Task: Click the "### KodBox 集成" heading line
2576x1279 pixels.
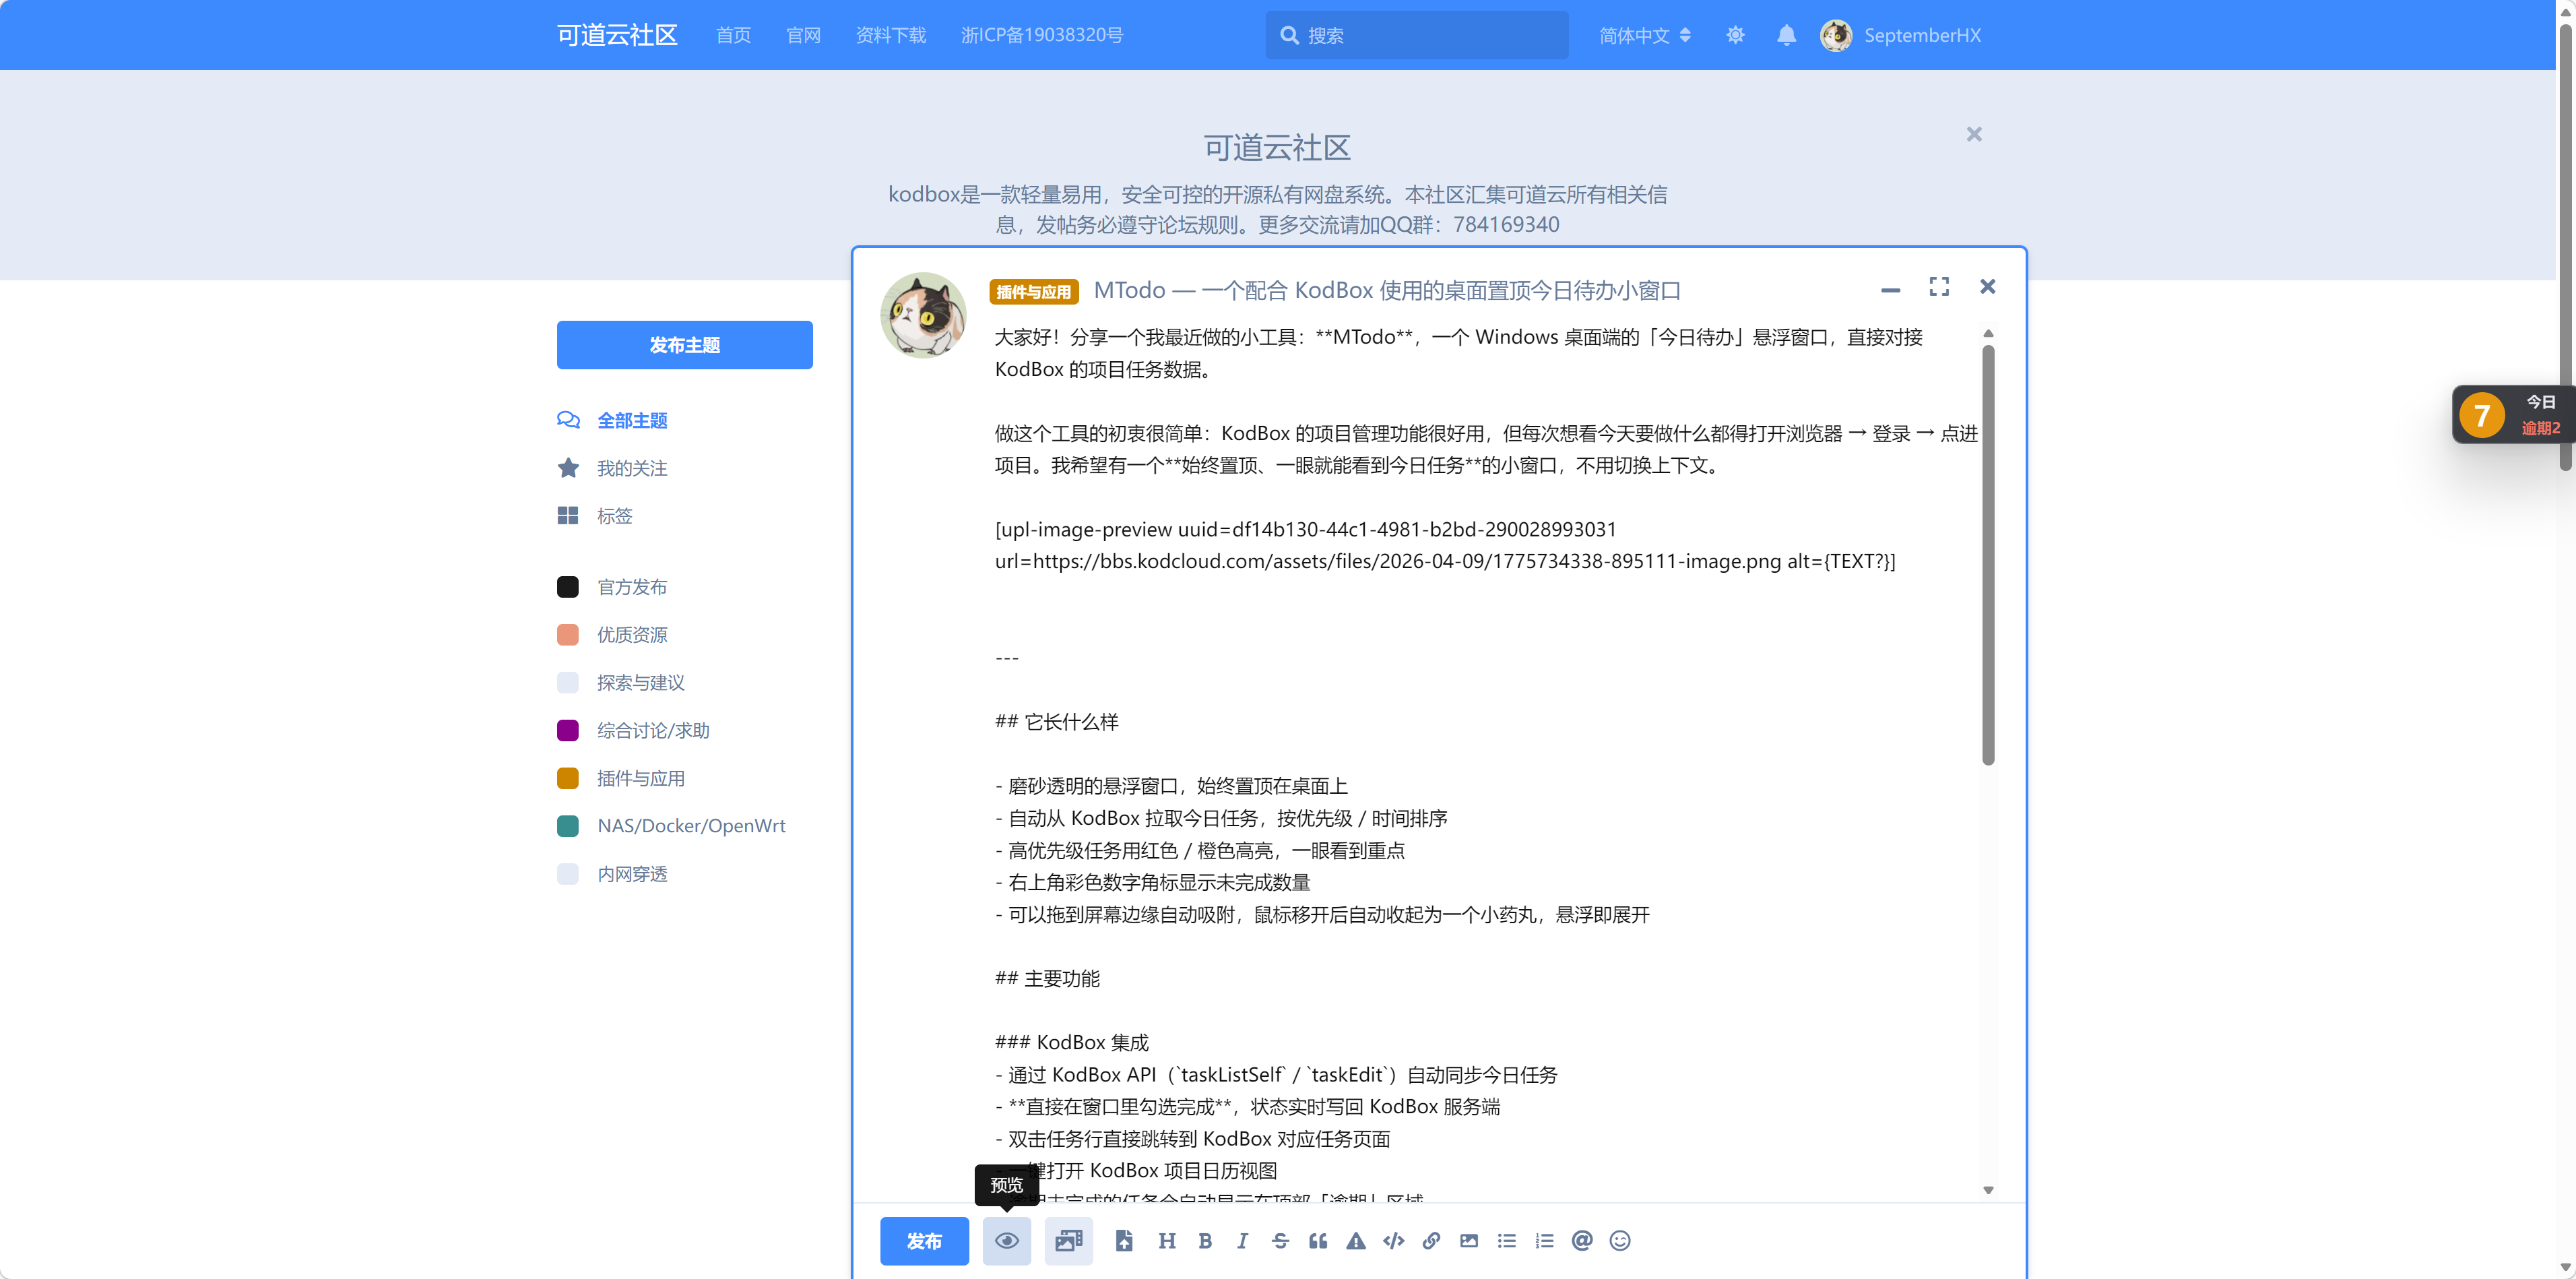Action: pyautogui.click(x=1071, y=1042)
